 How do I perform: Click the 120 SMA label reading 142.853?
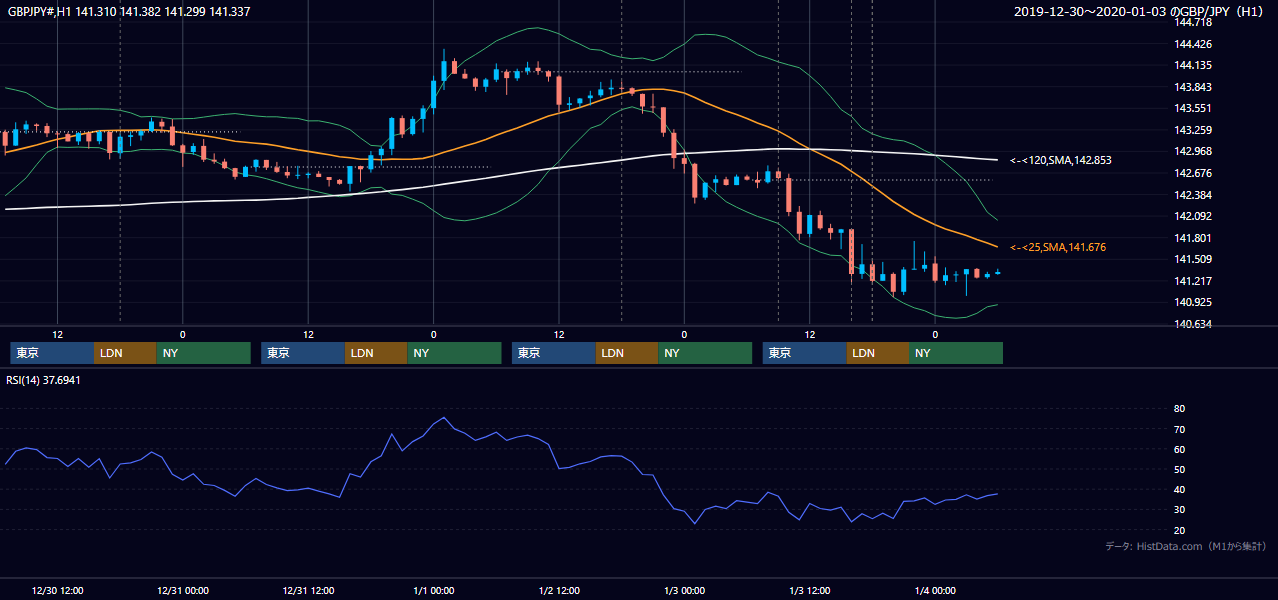coord(1061,160)
